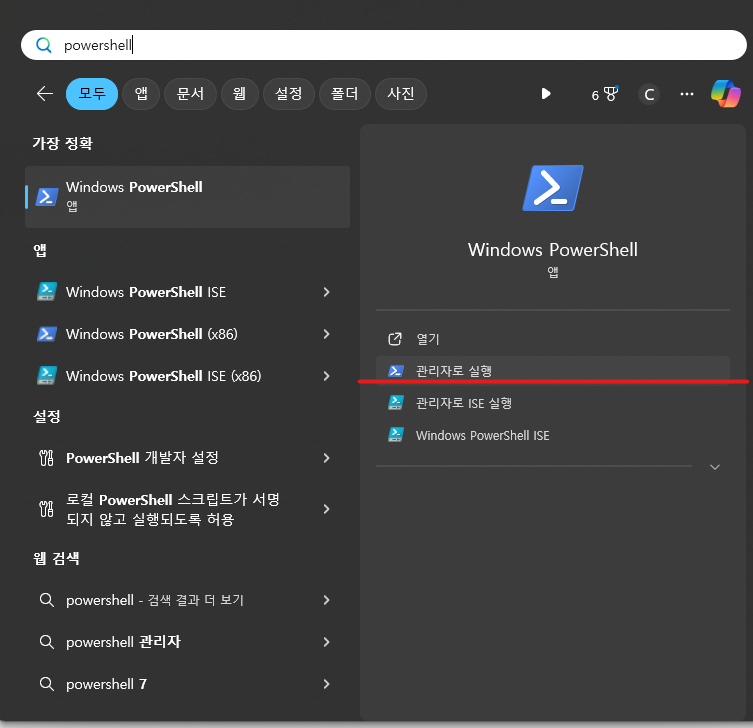Switch to the 문서 filter tab
The image size is (753, 728).
(190, 94)
